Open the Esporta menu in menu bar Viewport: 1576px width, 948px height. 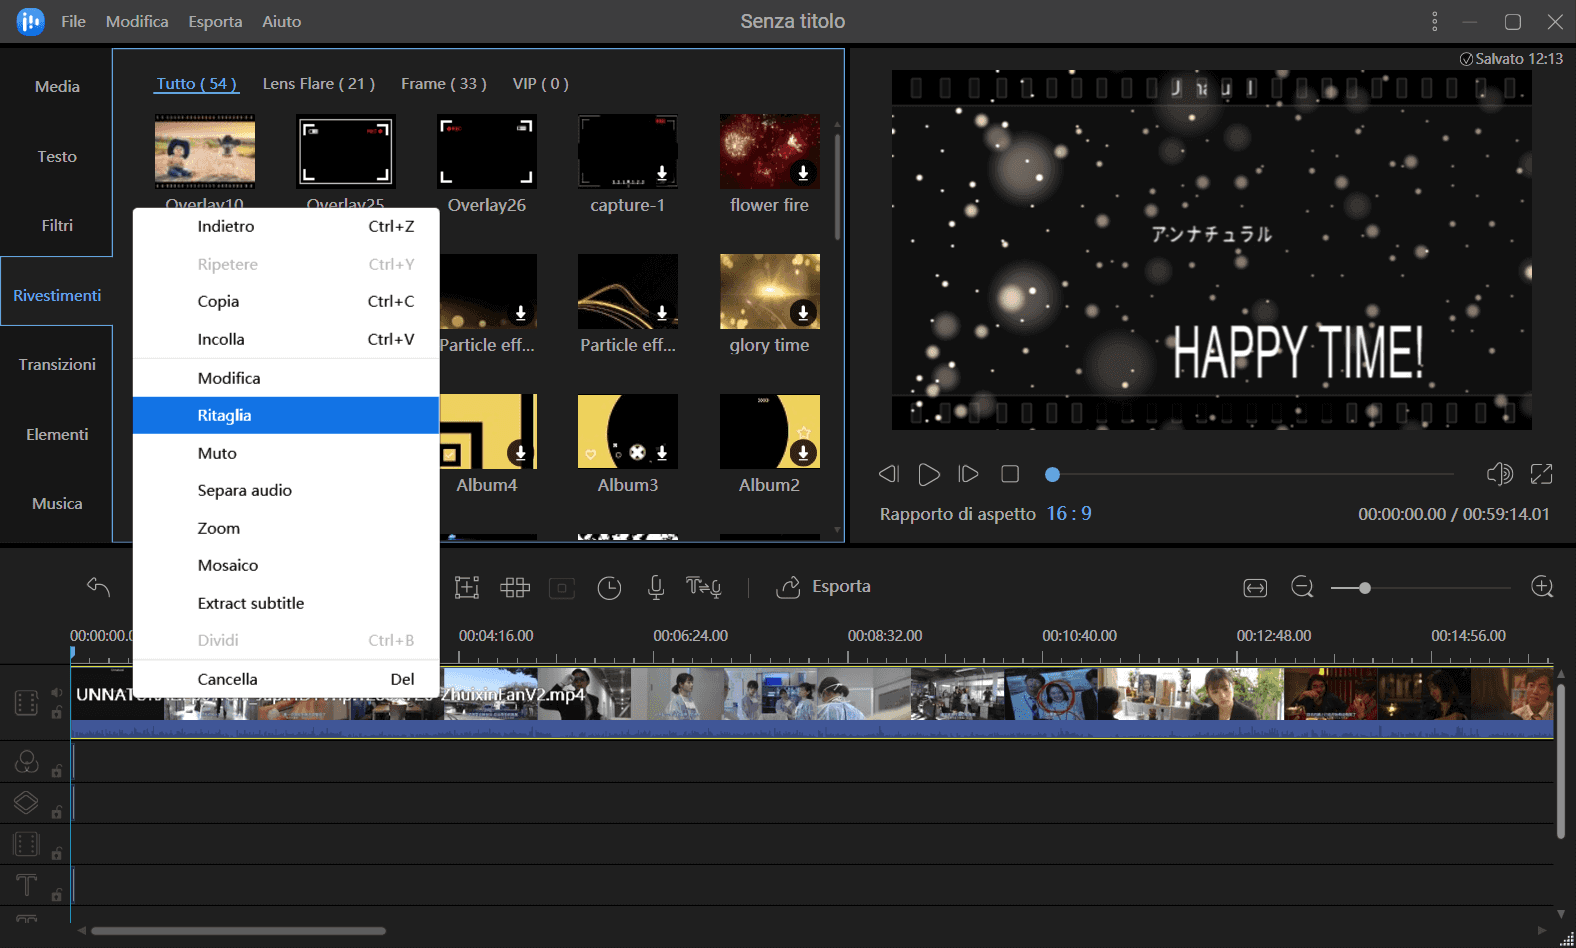click(x=215, y=22)
